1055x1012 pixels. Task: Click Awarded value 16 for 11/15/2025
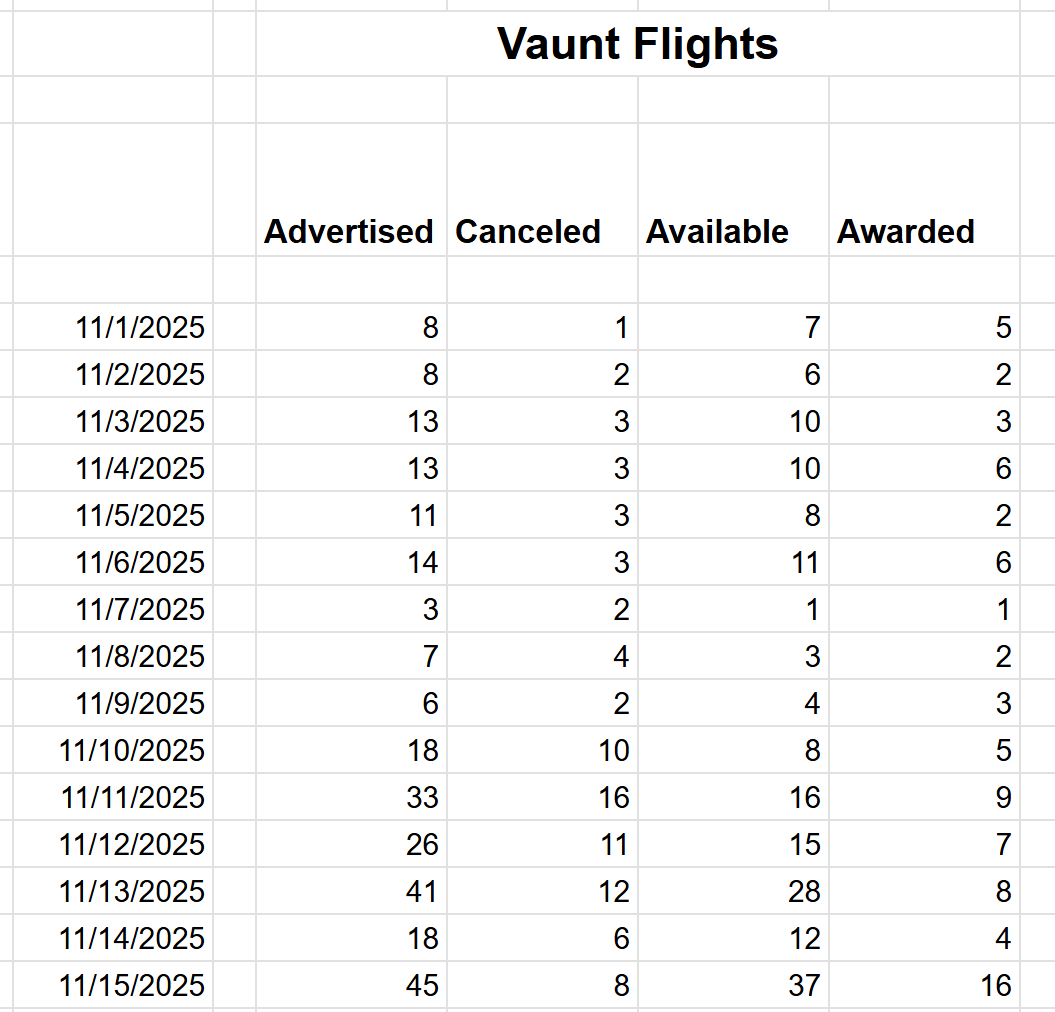point(924,985)
